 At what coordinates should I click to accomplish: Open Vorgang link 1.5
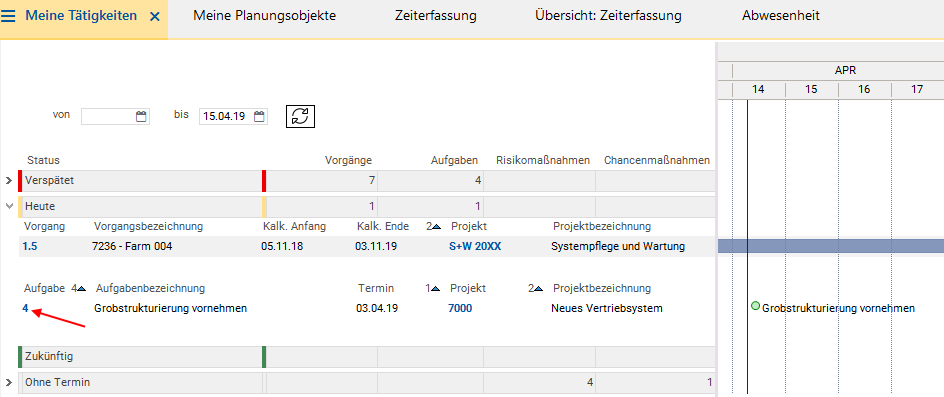click(x=29, y=246)
